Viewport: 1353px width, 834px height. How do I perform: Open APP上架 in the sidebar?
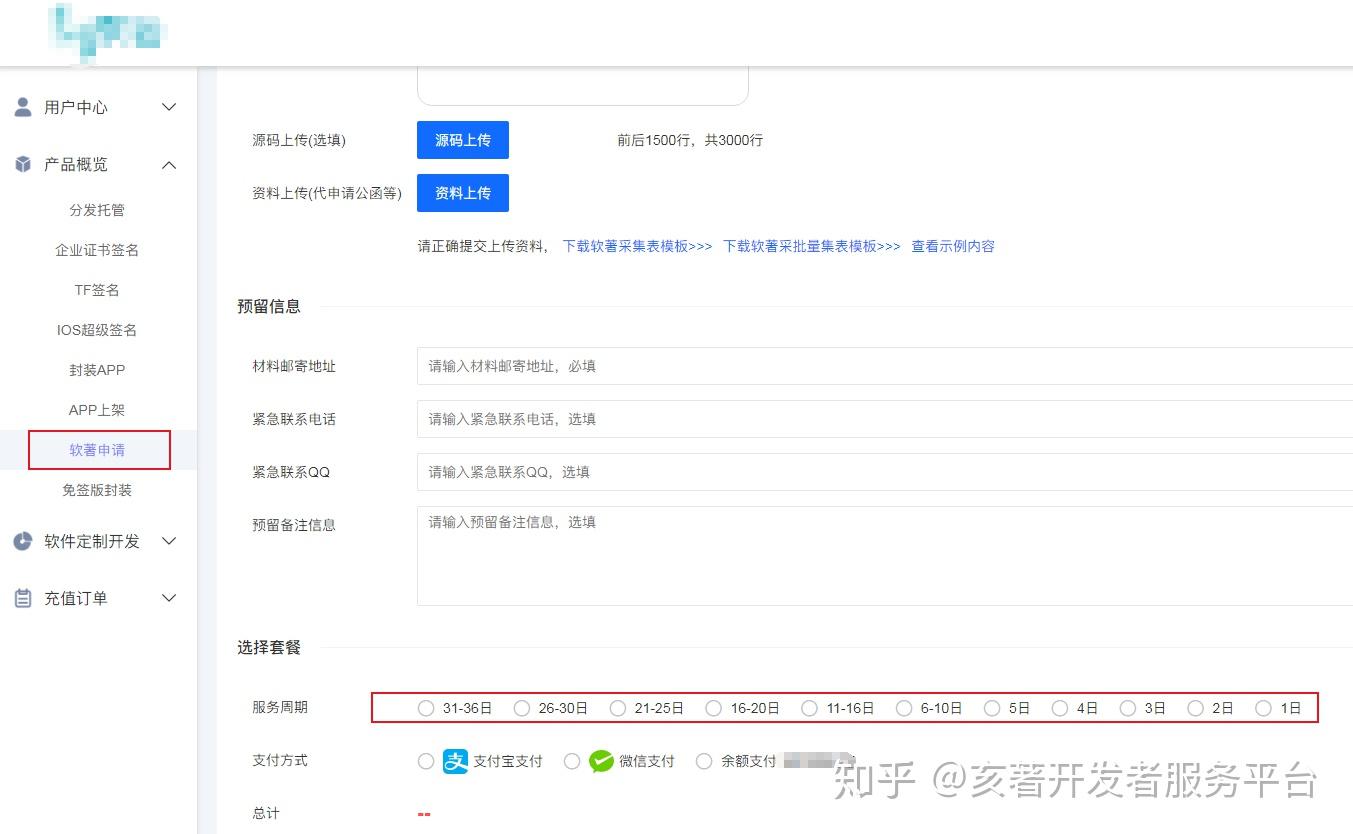(x=97, y=410)
